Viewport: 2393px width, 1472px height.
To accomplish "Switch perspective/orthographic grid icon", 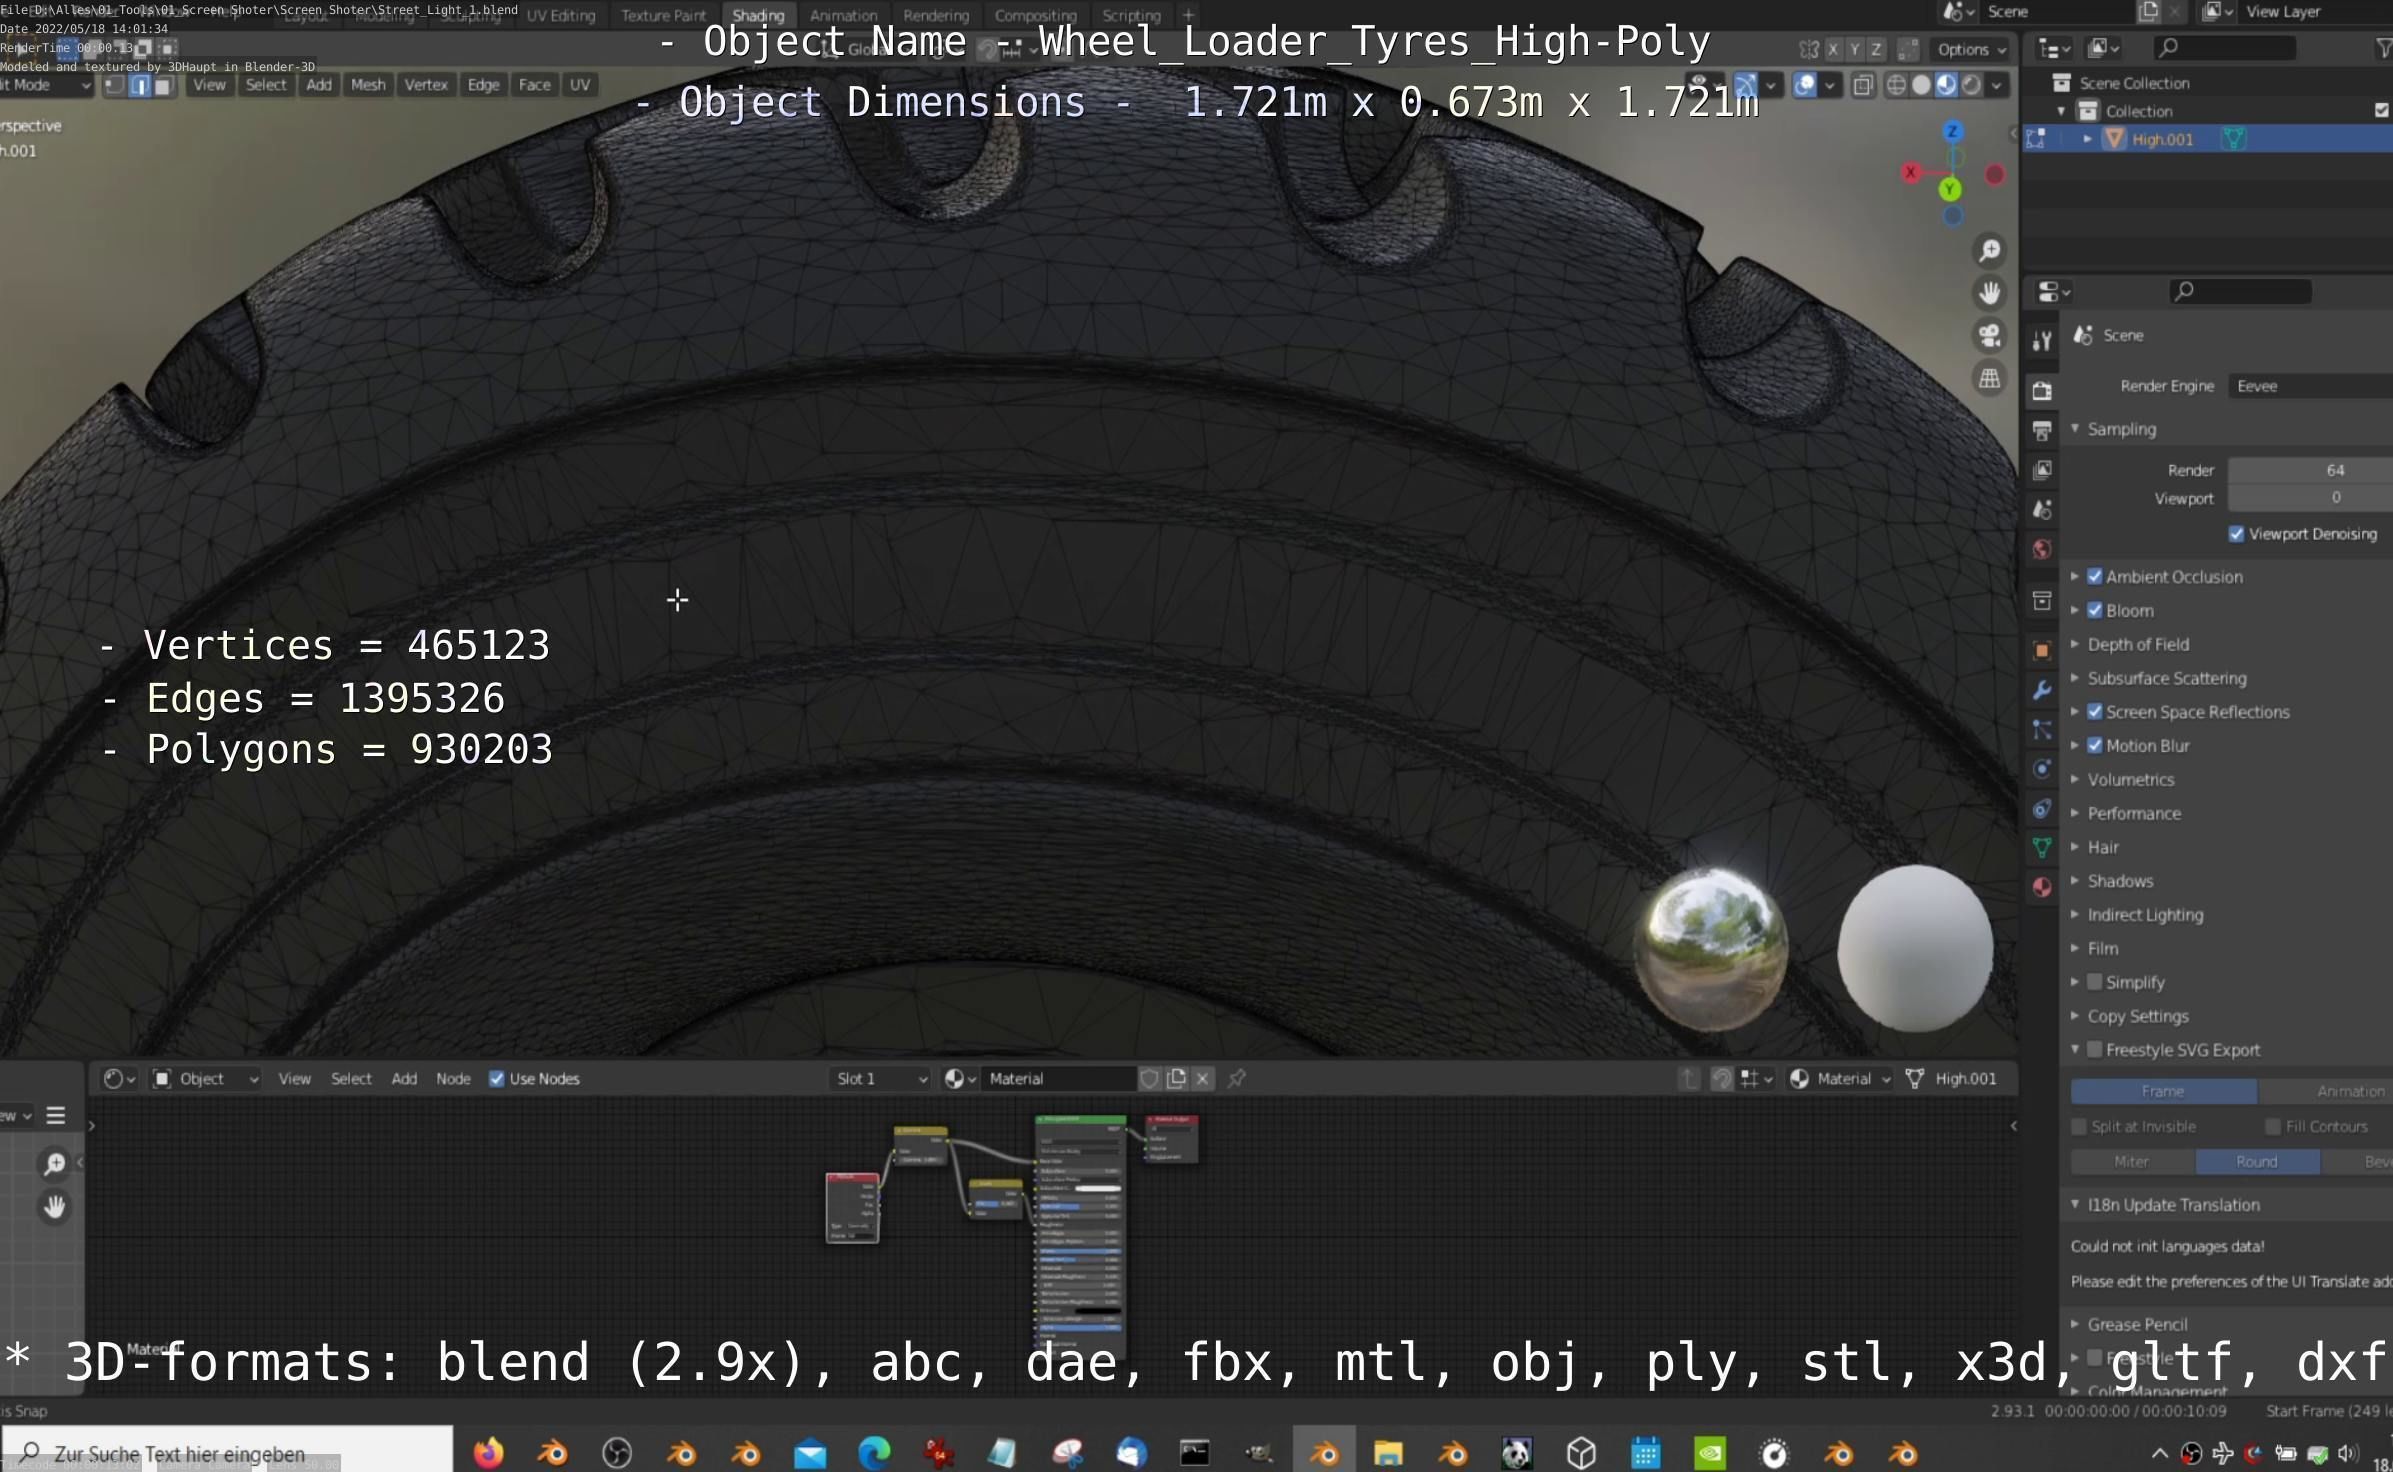I will pos(1990,379).
